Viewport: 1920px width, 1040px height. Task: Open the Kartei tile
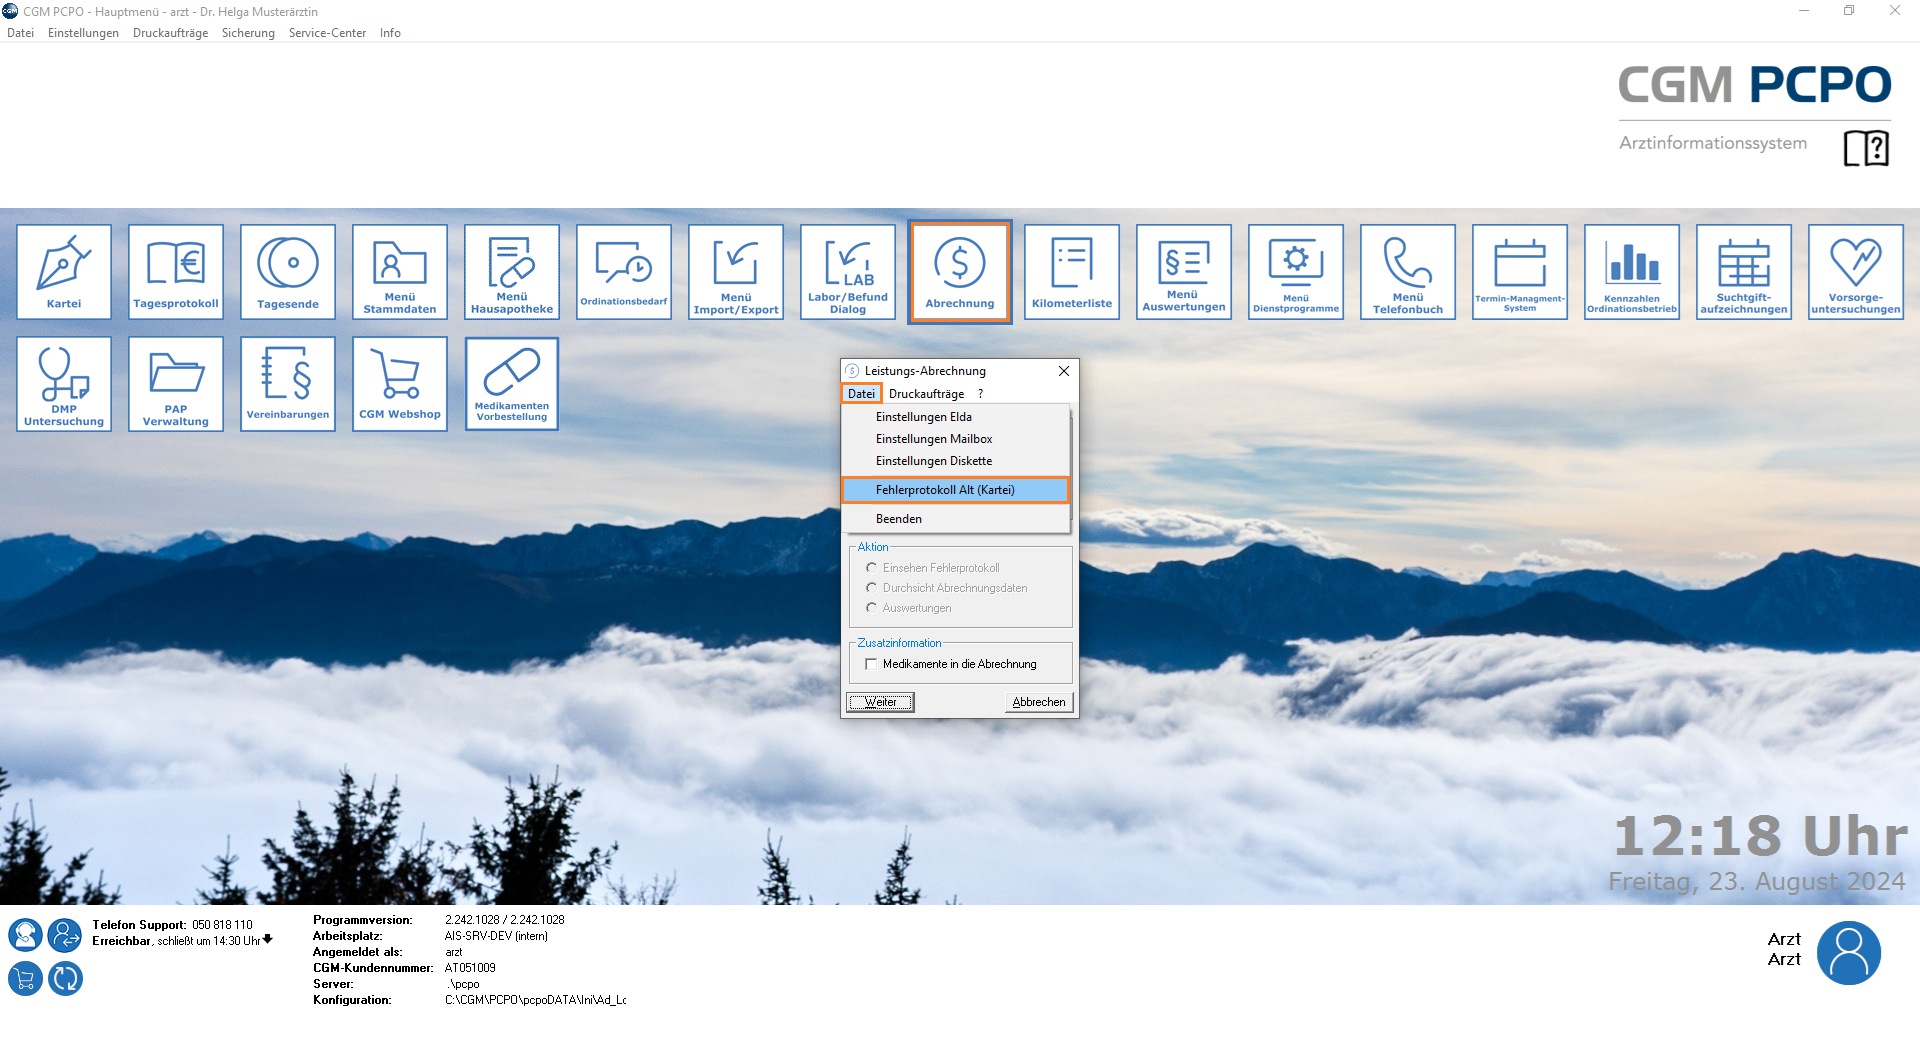pos(64,271)
